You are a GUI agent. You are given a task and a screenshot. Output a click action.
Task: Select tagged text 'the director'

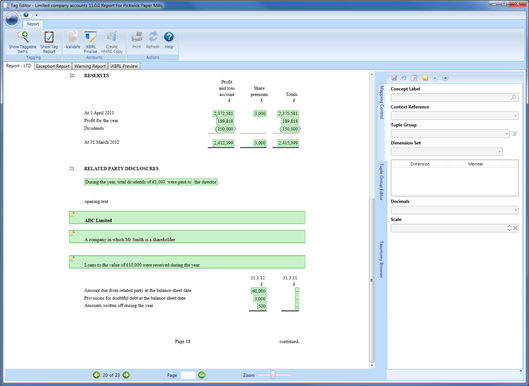tap(205, 182)
